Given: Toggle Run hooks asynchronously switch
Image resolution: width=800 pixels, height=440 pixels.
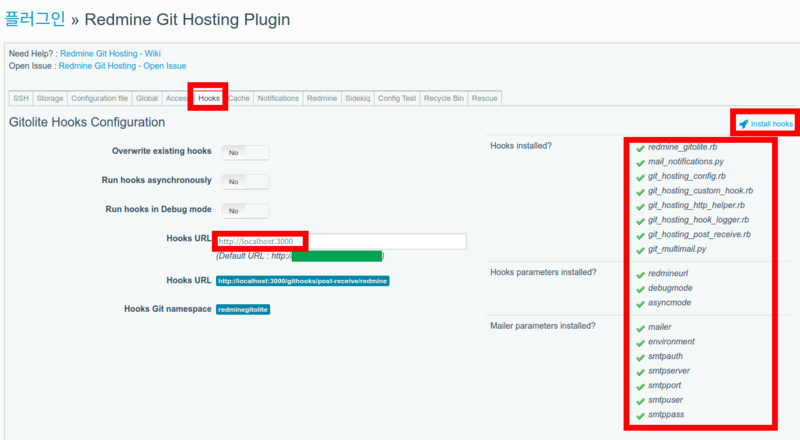Looking at the screenshot, I should coord(245,182).
